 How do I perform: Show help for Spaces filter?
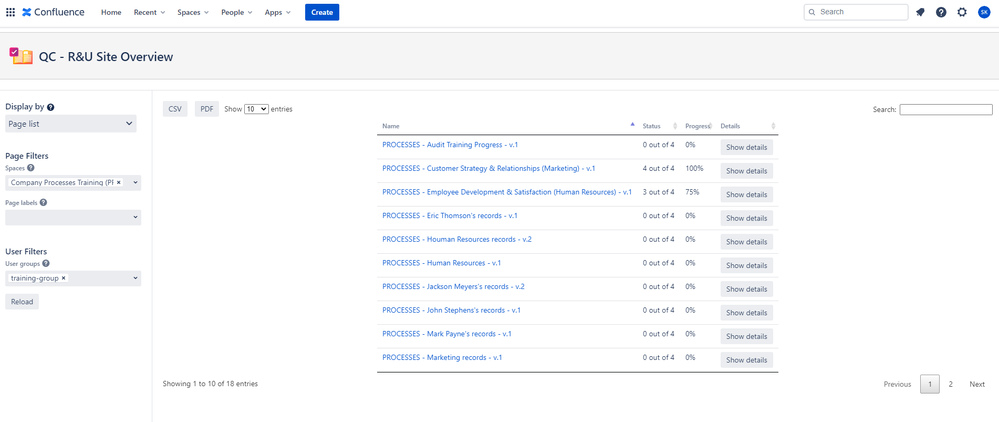pos(31,168)
